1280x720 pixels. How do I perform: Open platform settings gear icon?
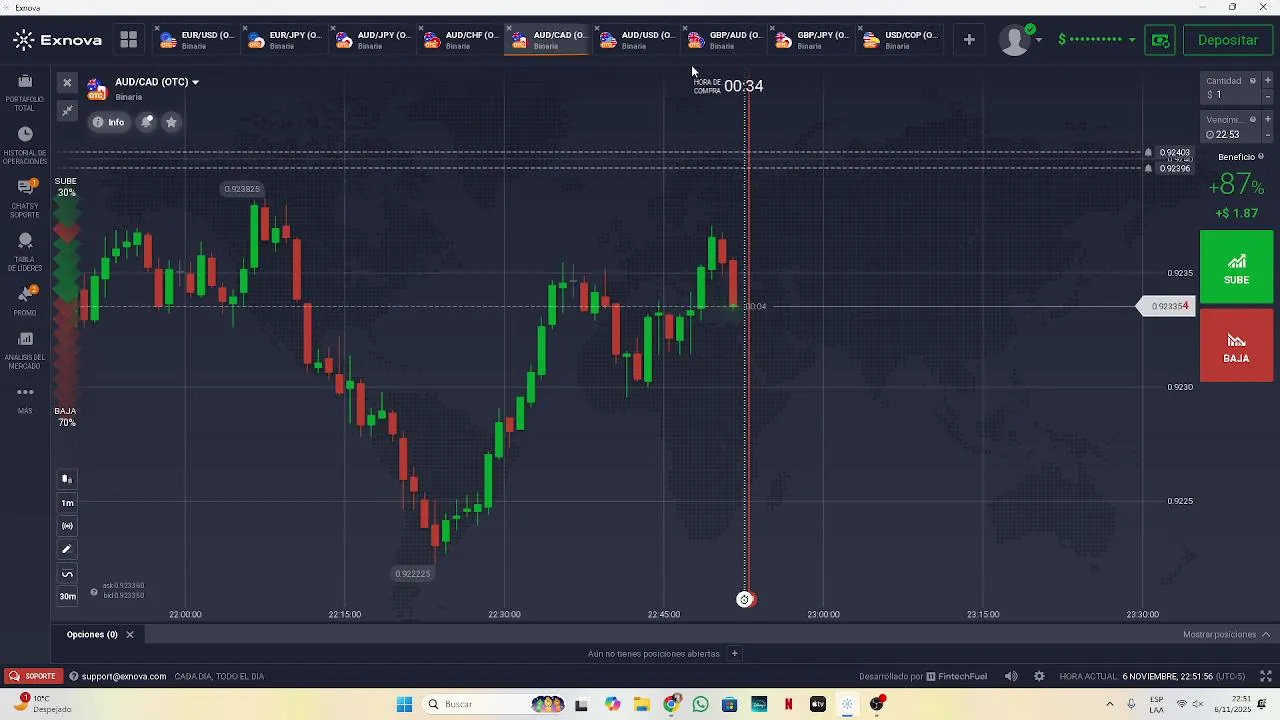pyautogui.click(x=1039, y=676)
